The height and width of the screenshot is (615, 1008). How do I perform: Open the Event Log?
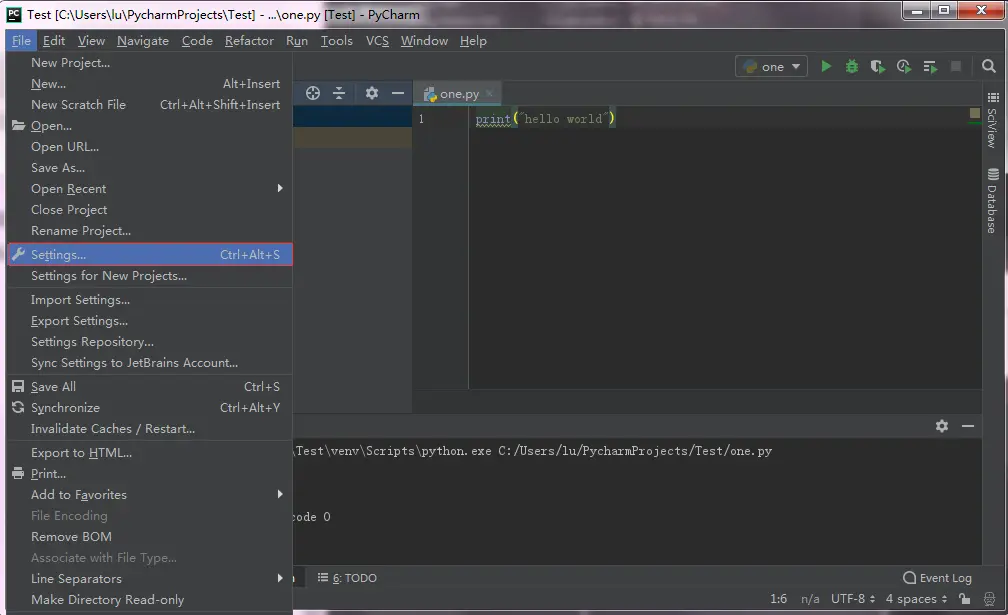tap(937, 578)
